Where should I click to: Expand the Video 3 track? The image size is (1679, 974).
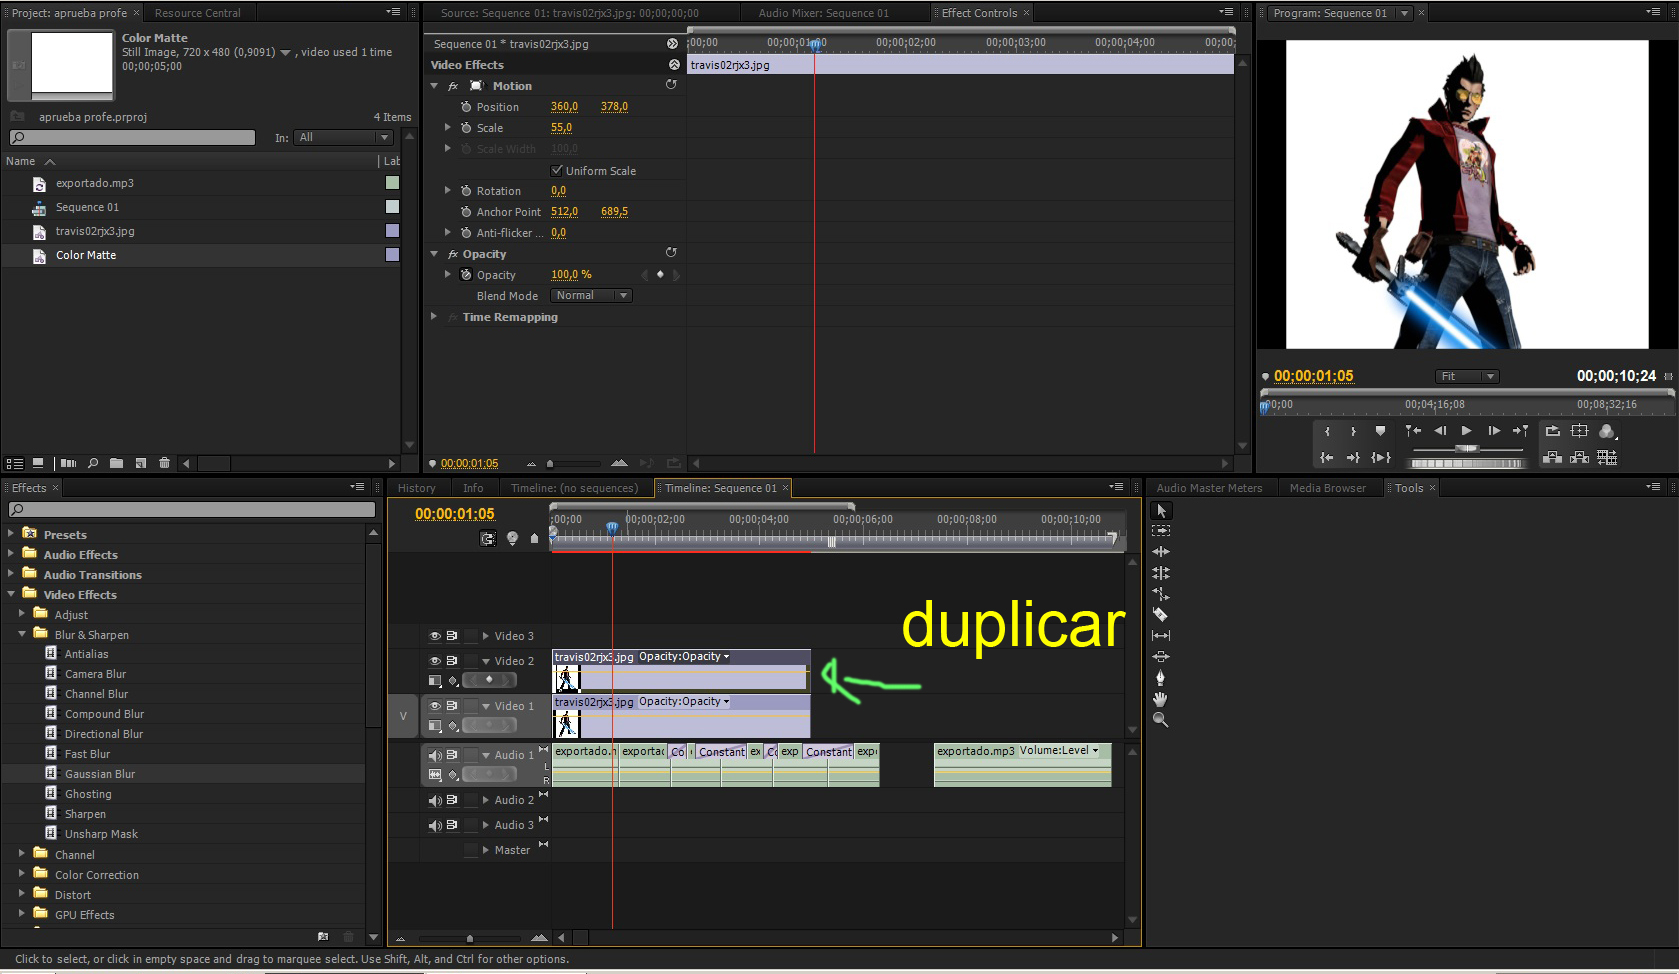[485, 636]
